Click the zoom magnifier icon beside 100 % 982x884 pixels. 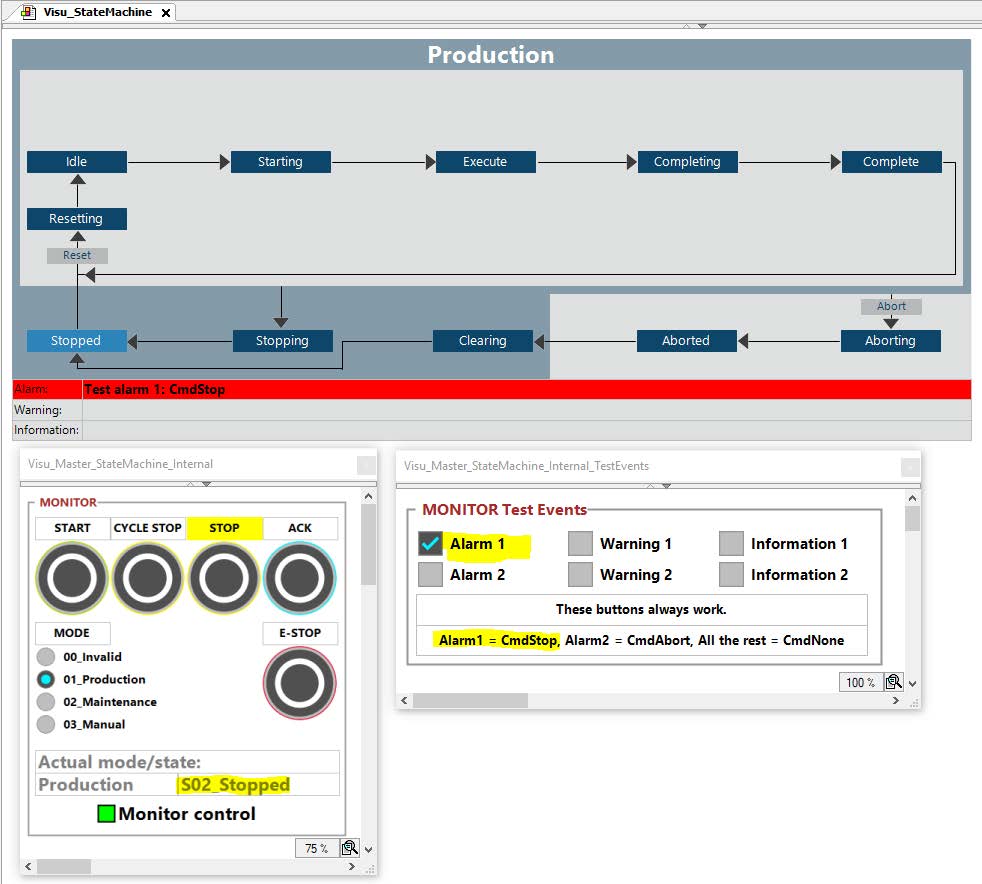[893, 682]
